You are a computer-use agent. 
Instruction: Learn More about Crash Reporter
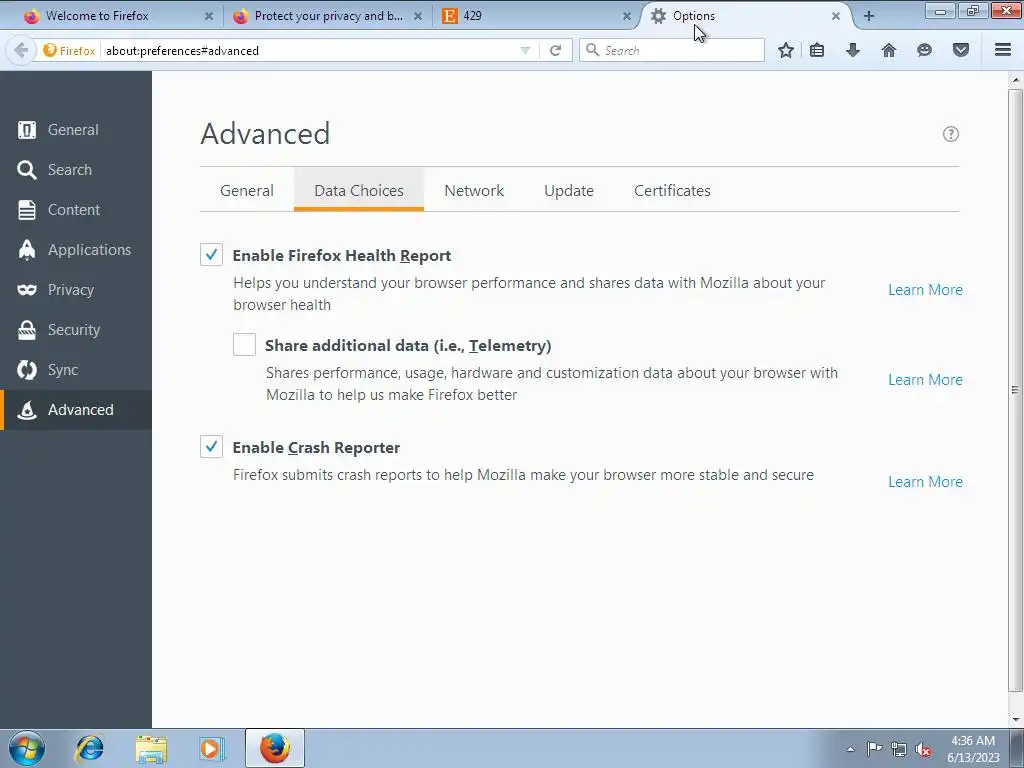coord(925,482)
